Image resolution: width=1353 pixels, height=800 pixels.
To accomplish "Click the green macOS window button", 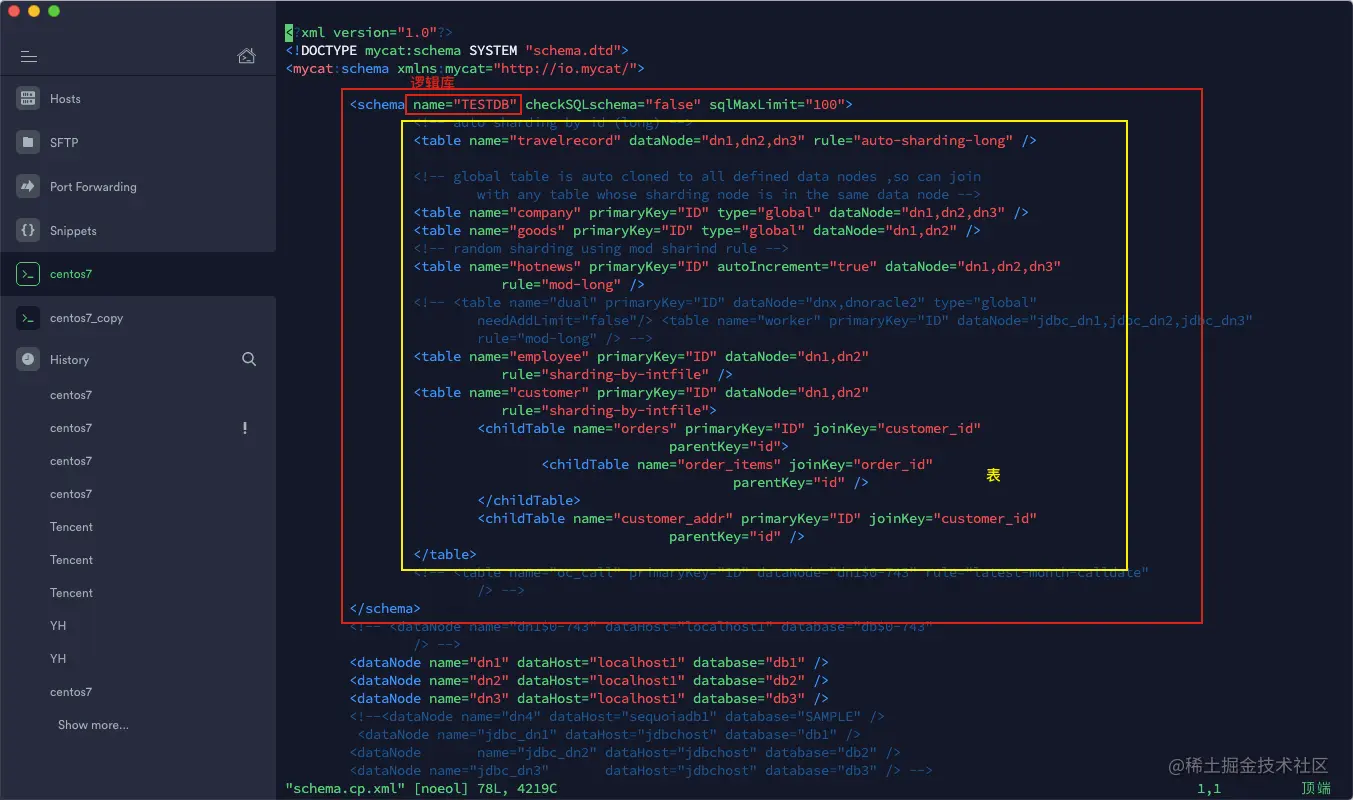I will click(54, 11).
